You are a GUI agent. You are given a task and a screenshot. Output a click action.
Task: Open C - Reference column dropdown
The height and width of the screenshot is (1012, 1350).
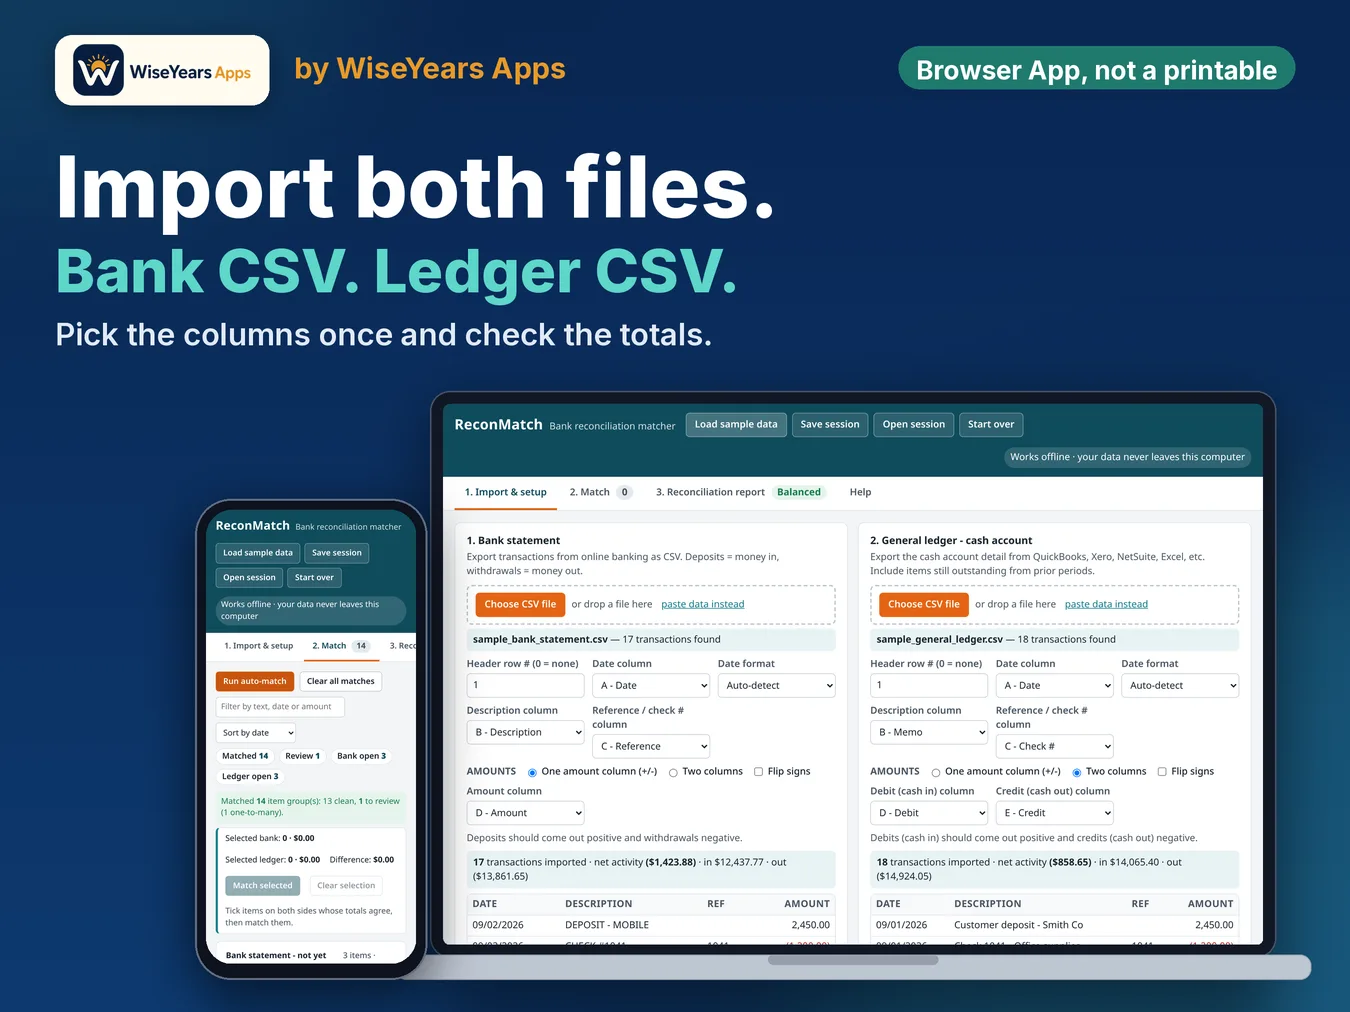tap(651, 746)
